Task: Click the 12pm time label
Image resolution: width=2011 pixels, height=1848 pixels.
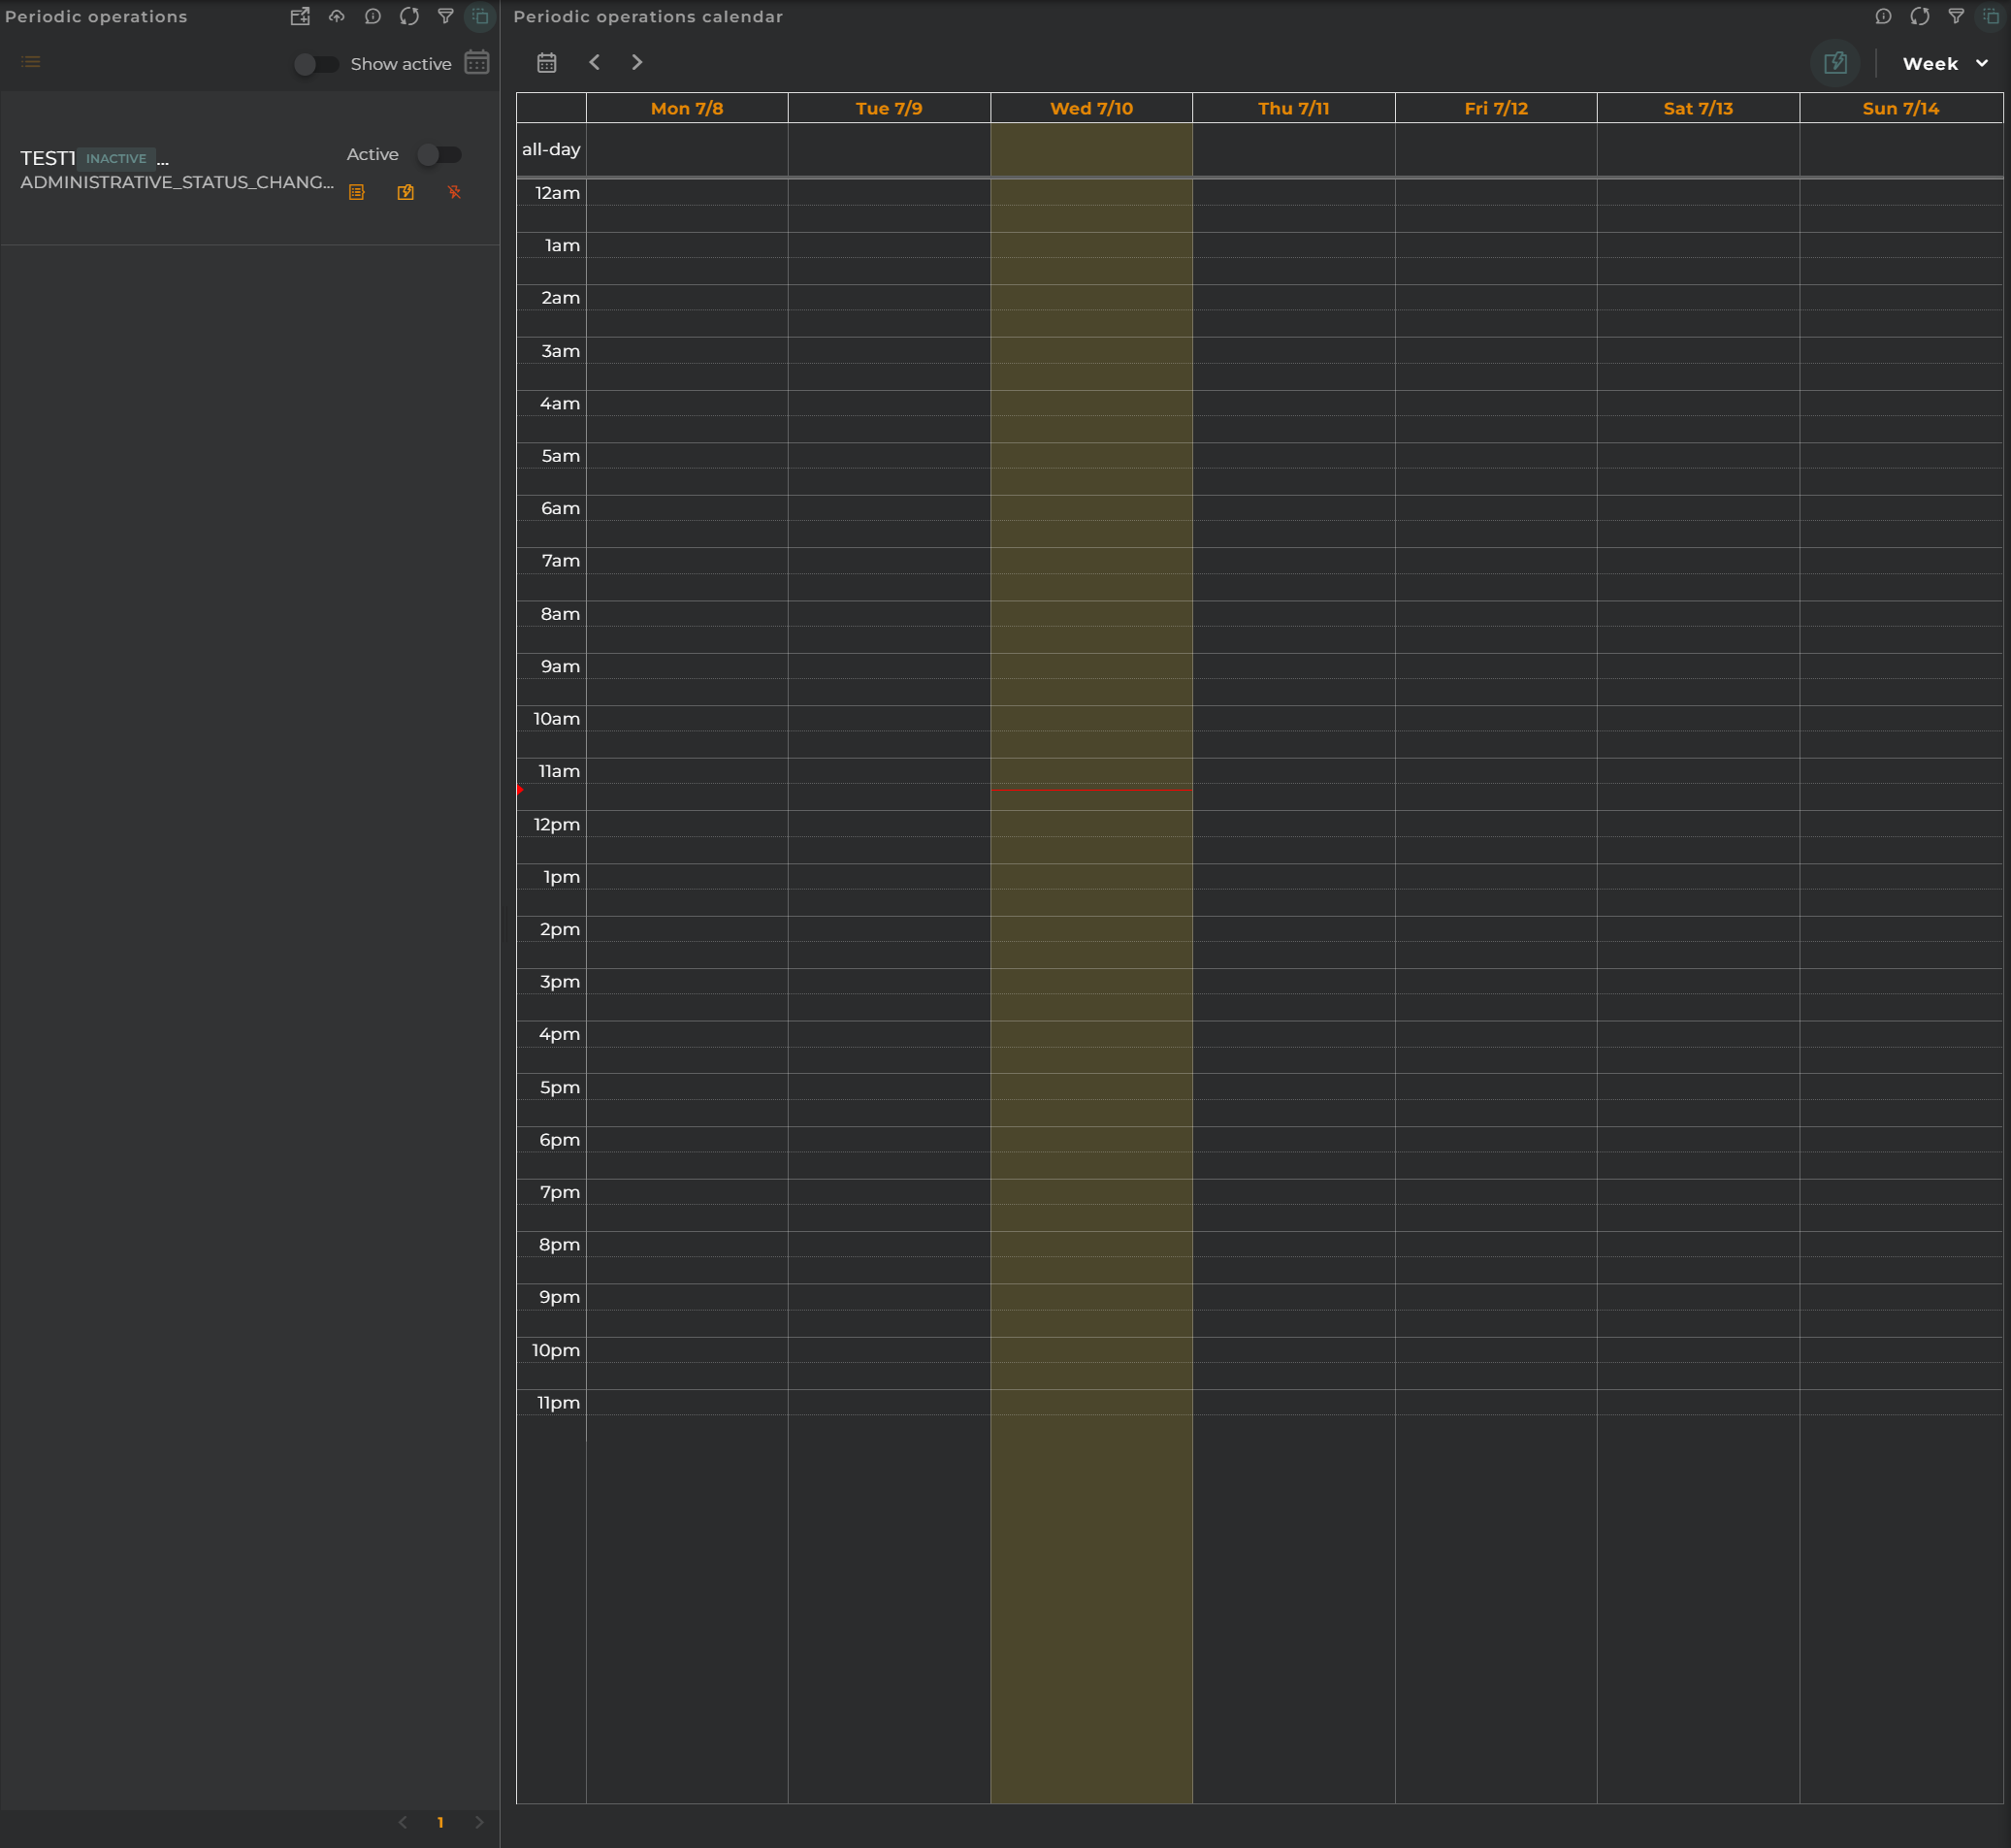Action: tap(557, 824)
